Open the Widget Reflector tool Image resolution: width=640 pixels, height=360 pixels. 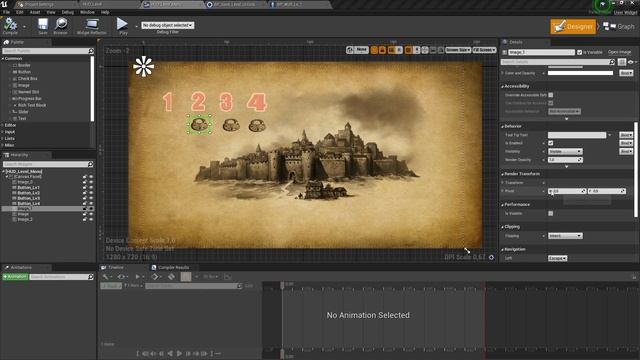point(91,26)
